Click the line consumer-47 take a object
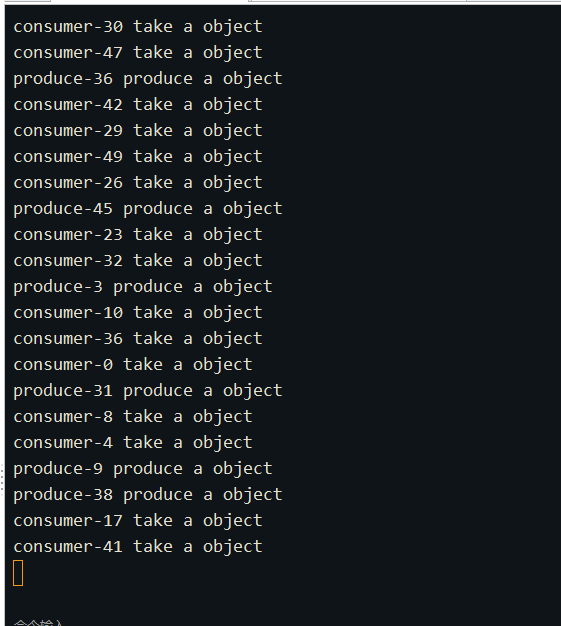The height and width of the screenshot is (626, 561). tap(138, 53)
